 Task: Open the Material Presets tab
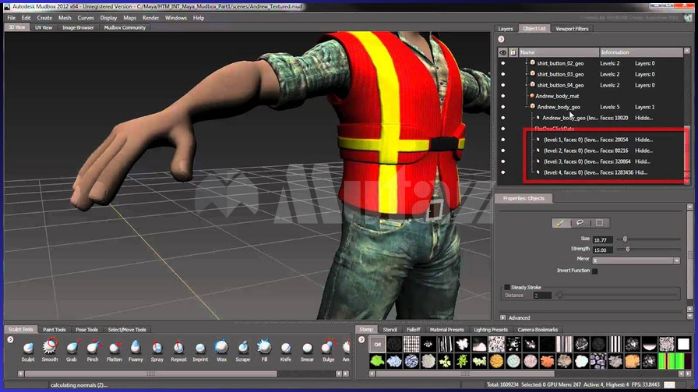pos(447,330)
